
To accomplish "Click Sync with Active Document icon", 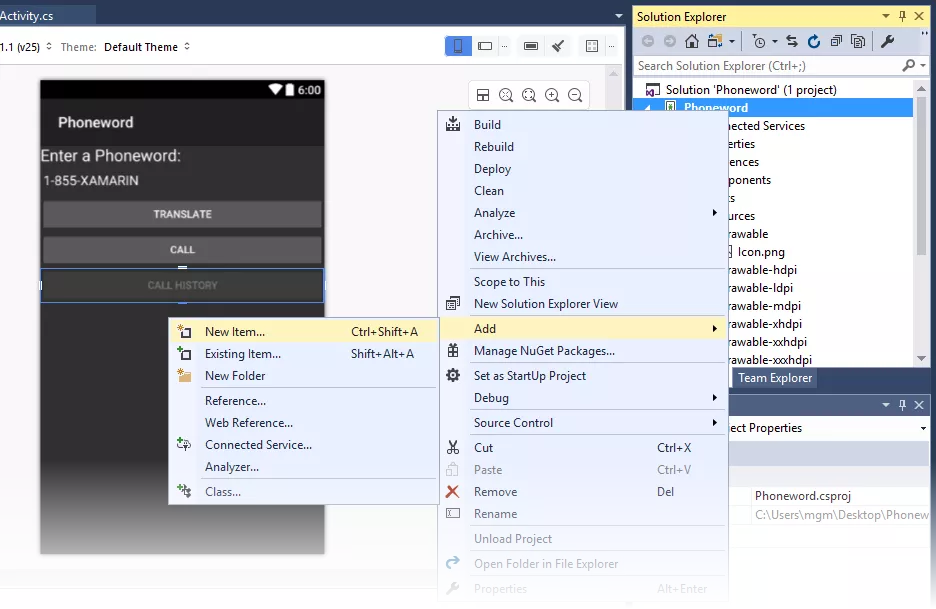I will pyautogui.click(x=792, y=41).
